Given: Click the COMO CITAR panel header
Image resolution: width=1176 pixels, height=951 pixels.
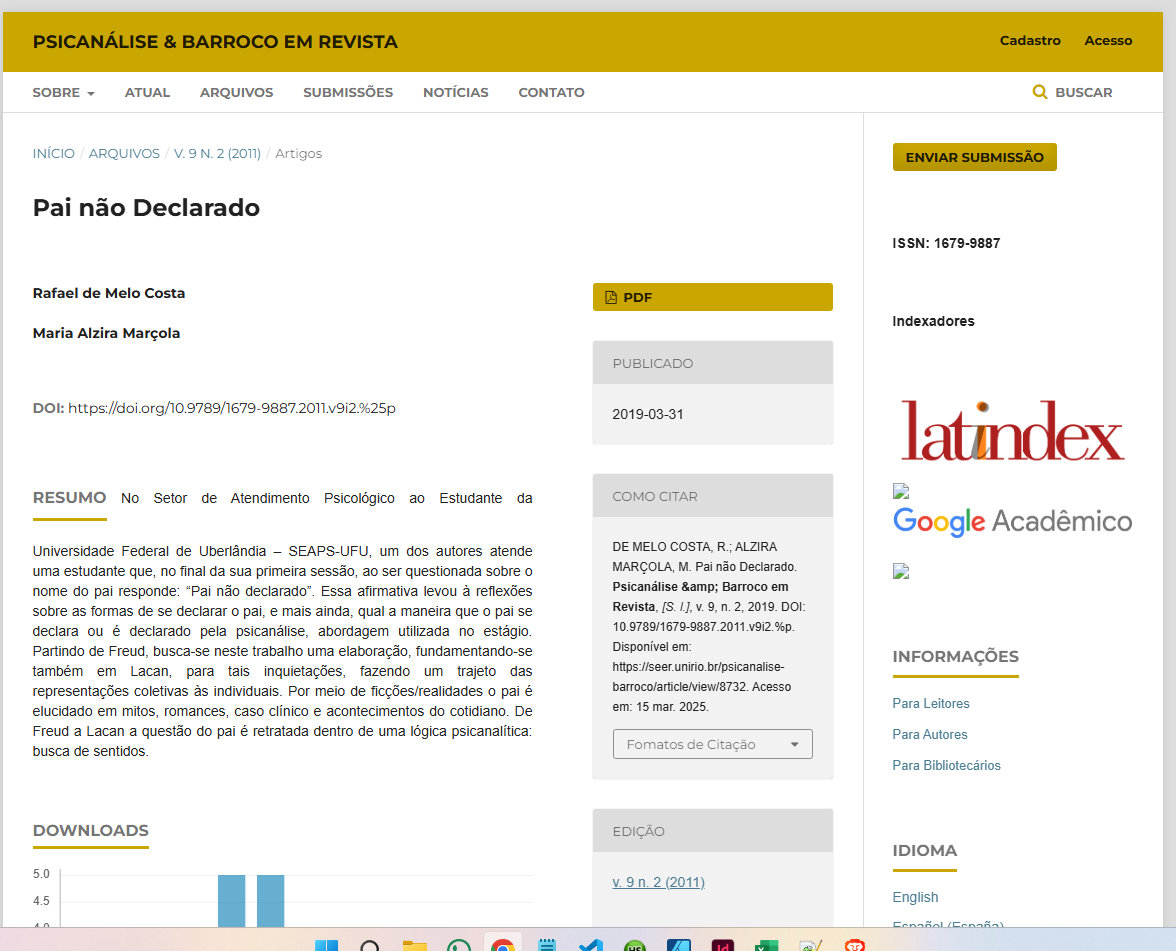Looking at the screenshot, I should [712, 496].
